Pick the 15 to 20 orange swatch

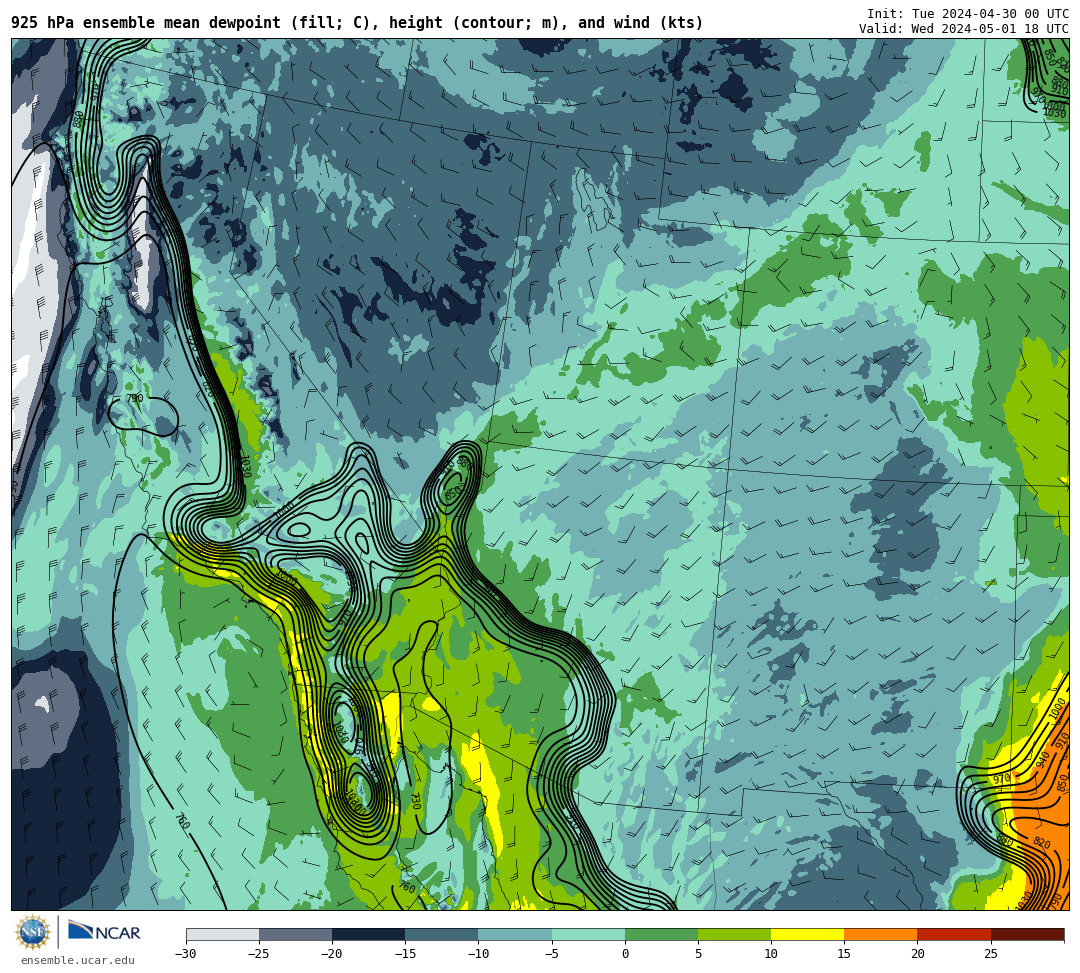(x=881, y=934)
